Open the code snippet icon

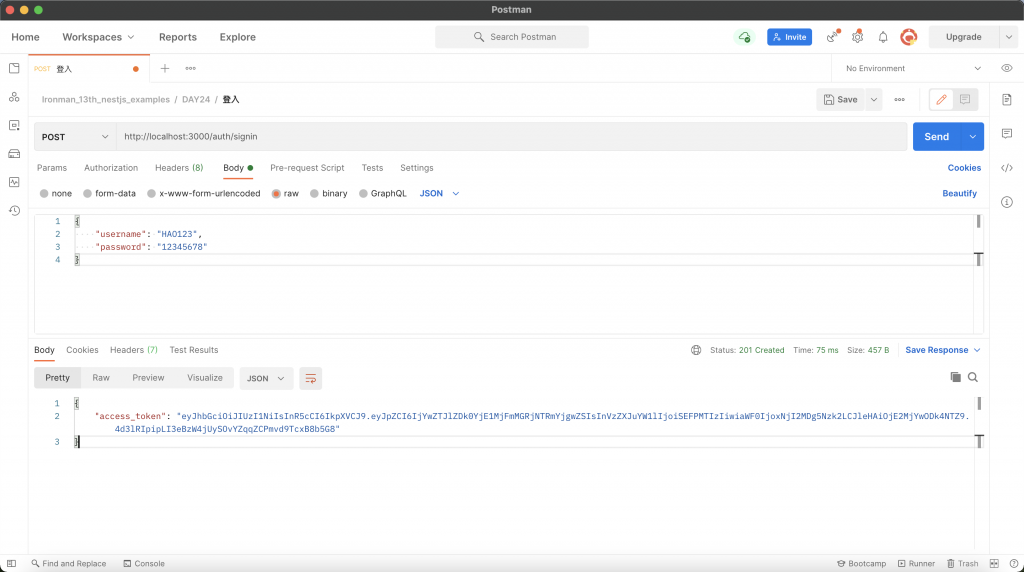(x=1006, y=168)
